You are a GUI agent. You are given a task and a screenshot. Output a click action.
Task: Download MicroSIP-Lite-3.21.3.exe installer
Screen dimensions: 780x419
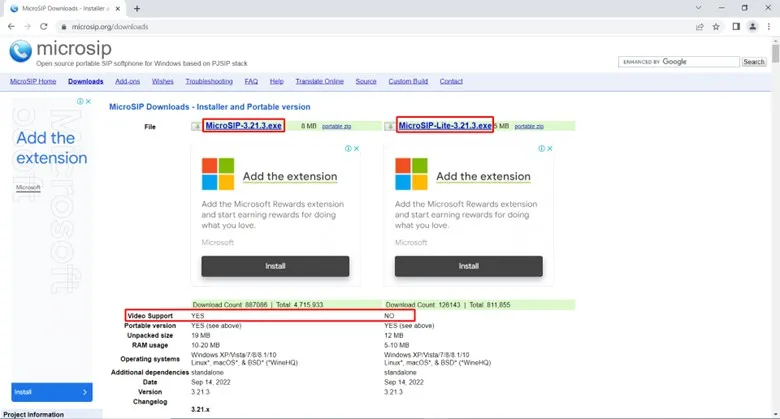pyautogui.click(x=445, y=126)
